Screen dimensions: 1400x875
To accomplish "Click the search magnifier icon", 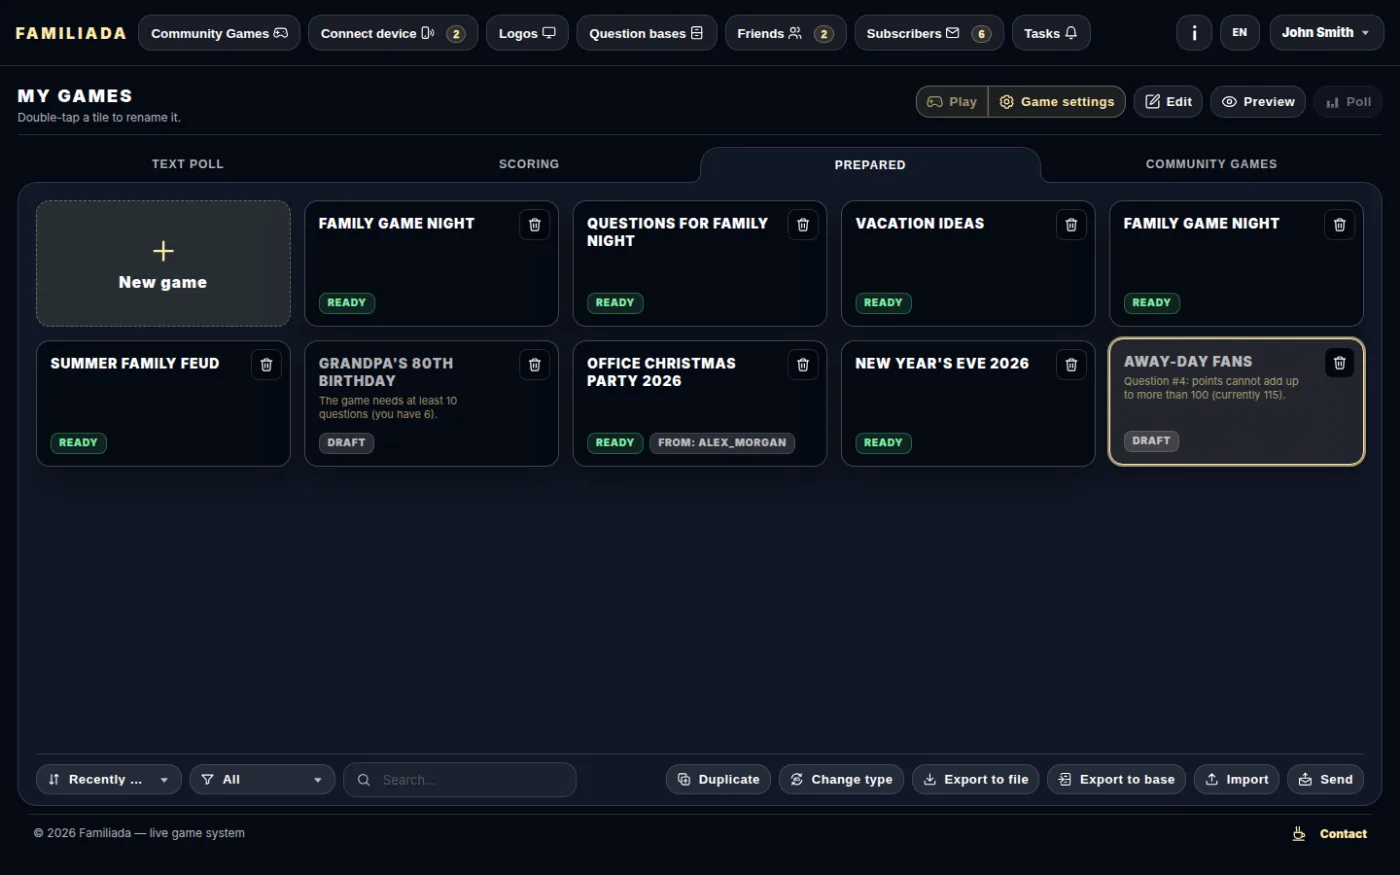I will coord(364,780).
